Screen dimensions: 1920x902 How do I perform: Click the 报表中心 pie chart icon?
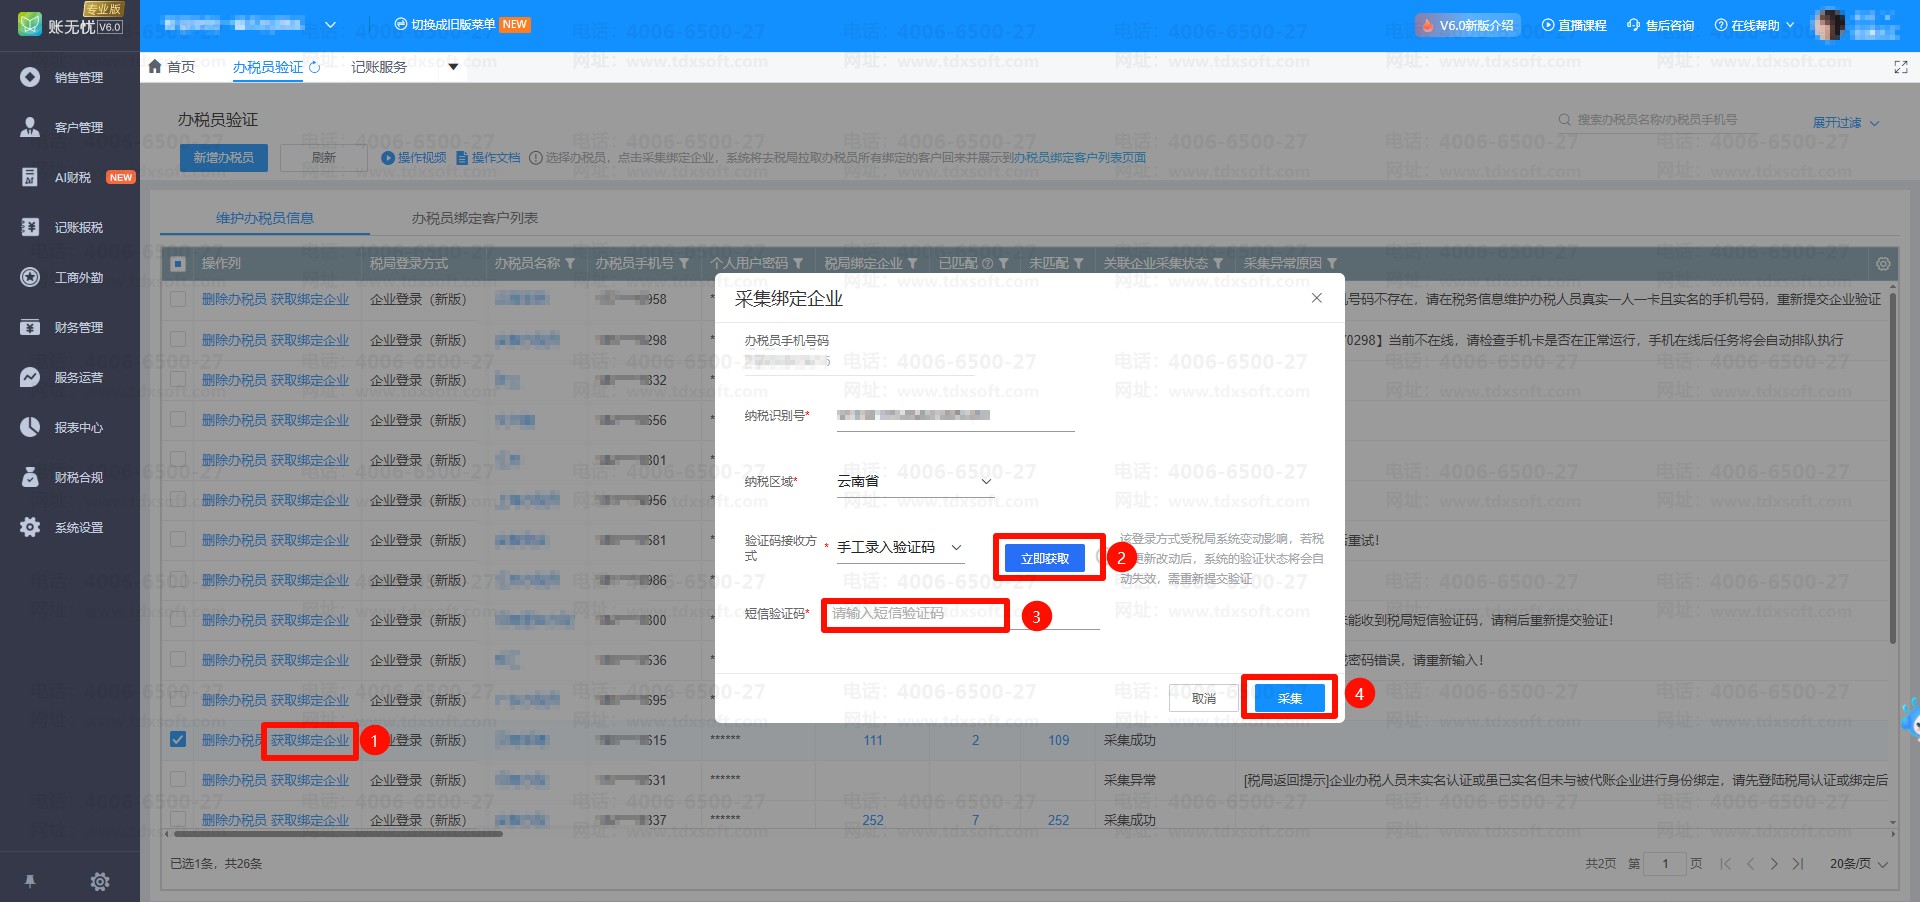point(30,427)
